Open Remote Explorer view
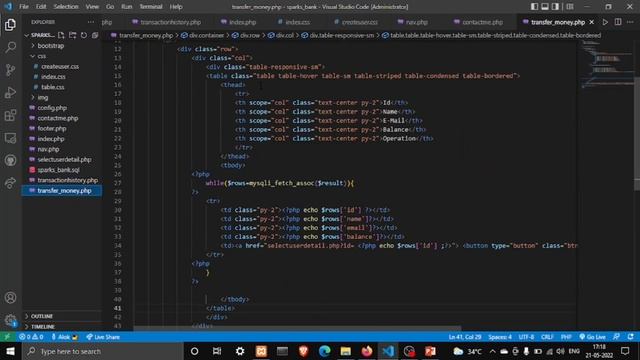640x360 pixels. (10, 138)
